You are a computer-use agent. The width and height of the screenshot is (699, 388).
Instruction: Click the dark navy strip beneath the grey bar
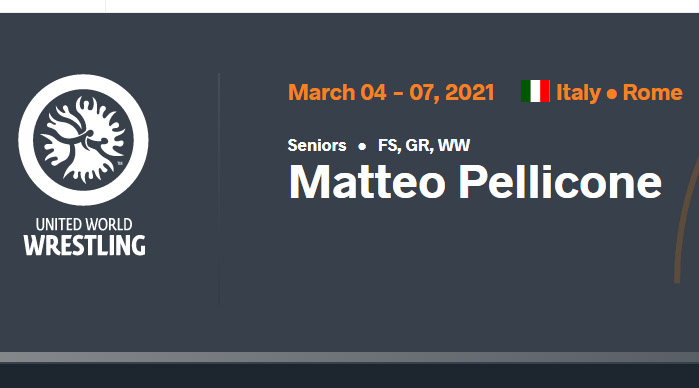click(x=350, y=376)
